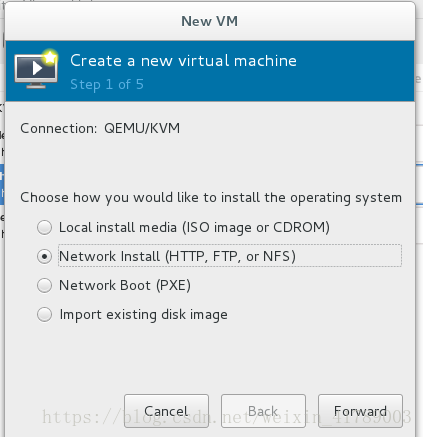Click the Cancel button
Viewport: 423px width, 437px height.
click(x=166, y=411)
